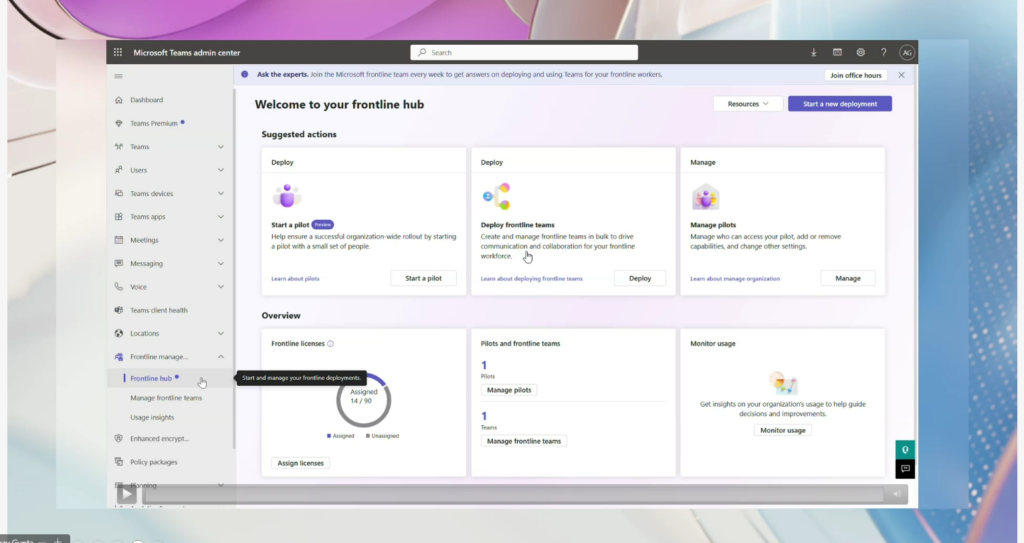Dismiss the Ask the experts banner
Screen dimensions: 1024x543
[x=901, y=75]
